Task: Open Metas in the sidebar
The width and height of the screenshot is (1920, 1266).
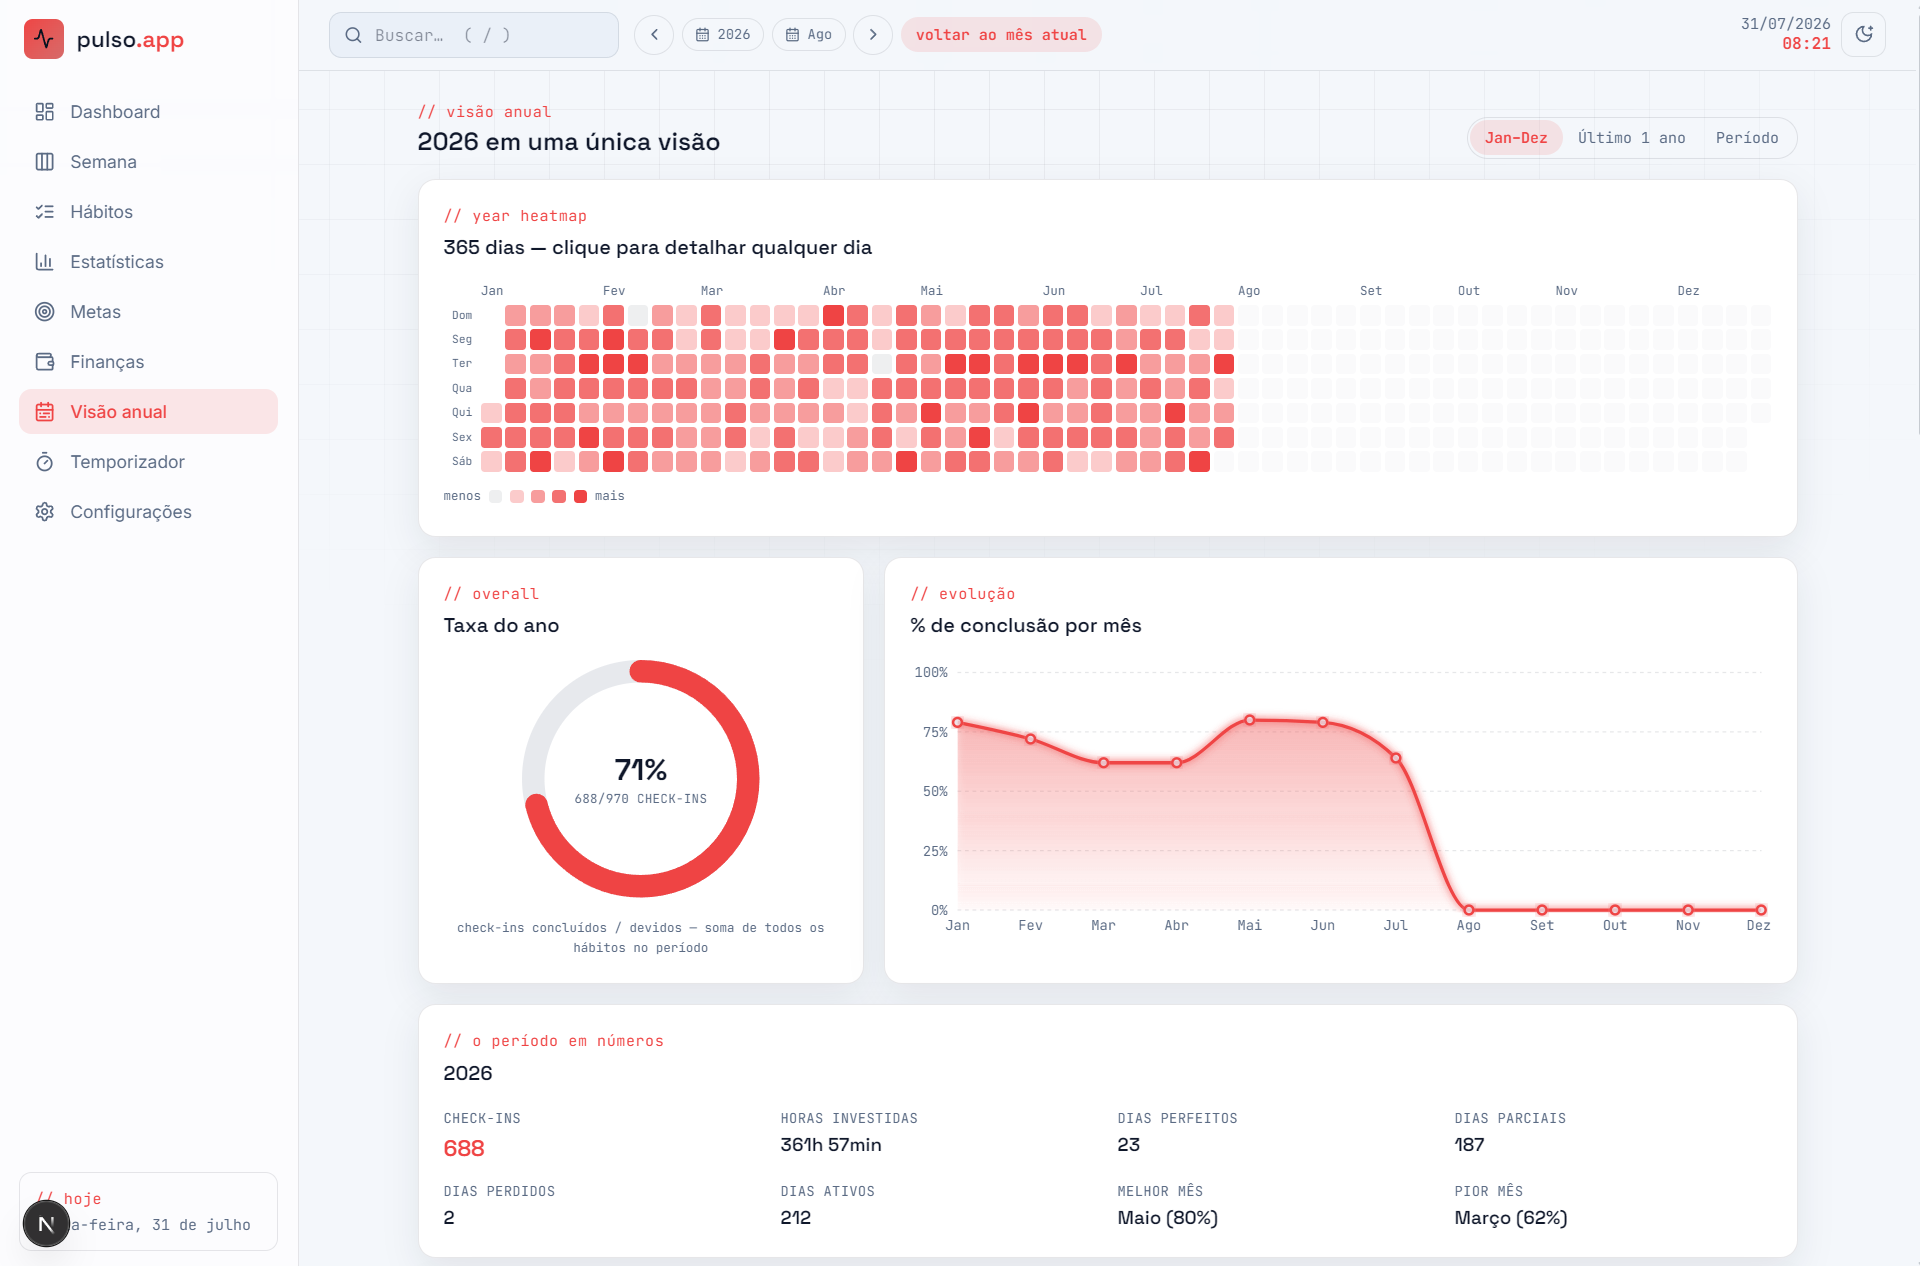Action: 148,312
